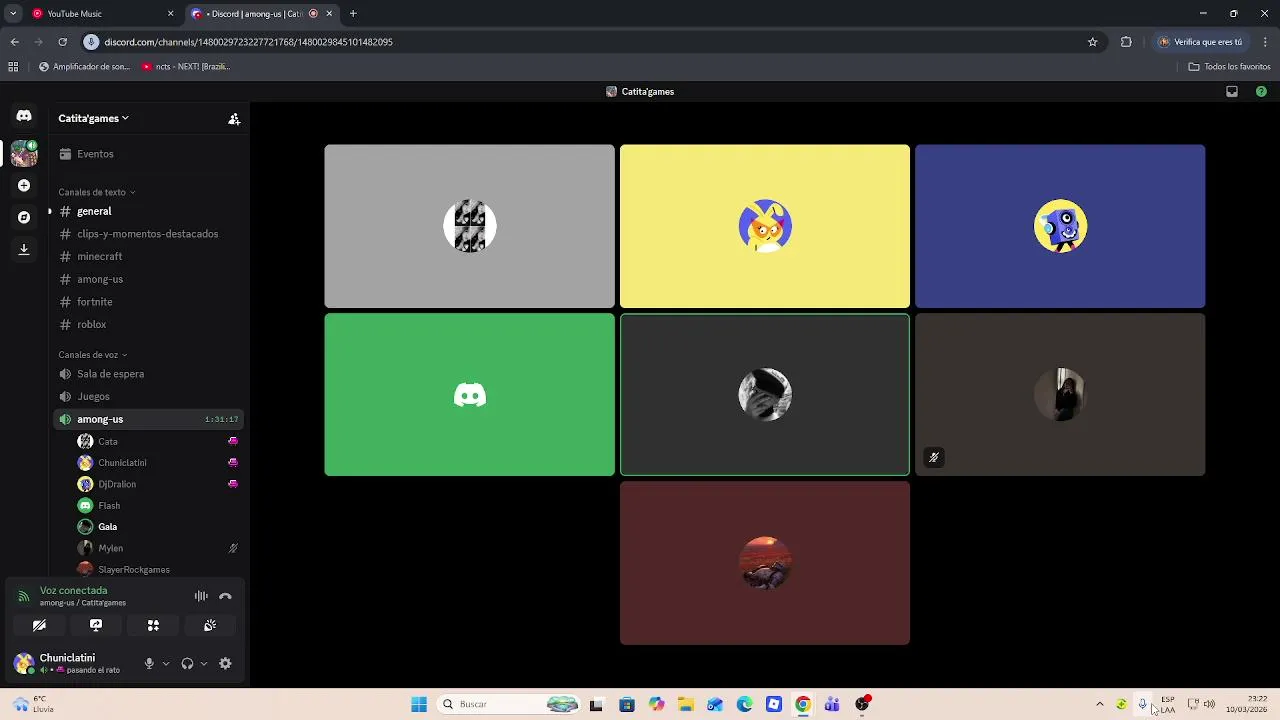Viewport: 1280px width, 720px height.
Task: Select user Gala in voice list
Action: pos(158,527)
